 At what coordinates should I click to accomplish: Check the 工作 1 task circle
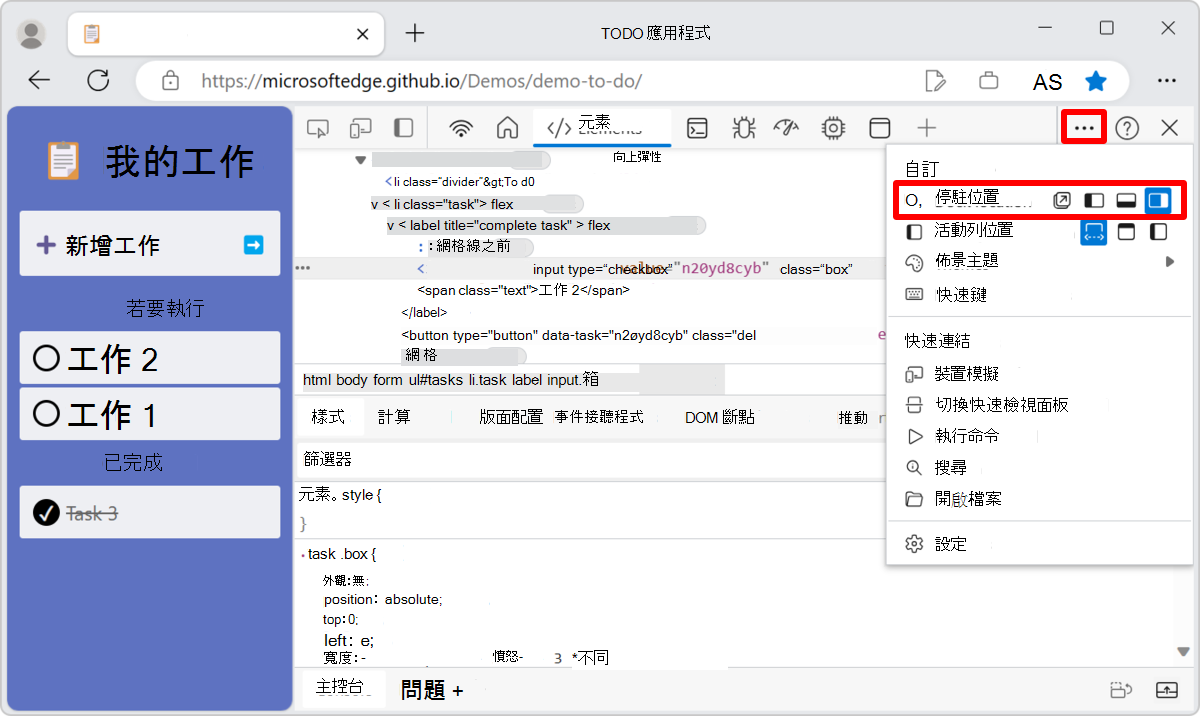pos(46,414)
